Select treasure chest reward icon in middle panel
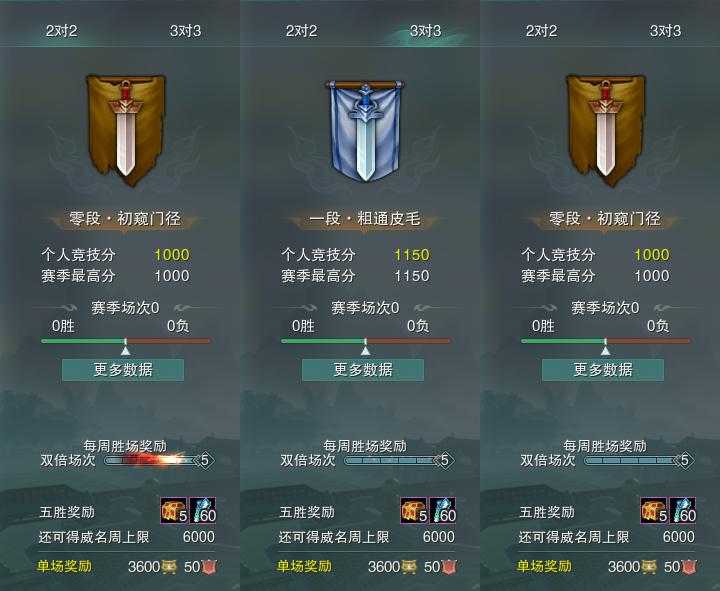The height and width of the screenshot is (591, 720). coord(414,510)
